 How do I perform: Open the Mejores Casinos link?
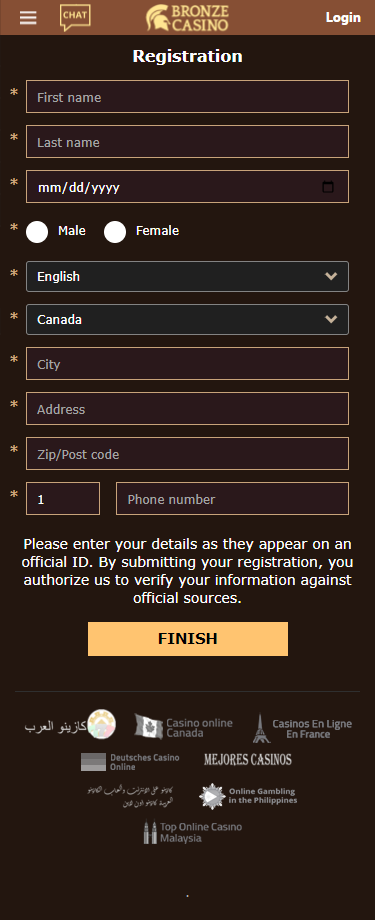(248, 759)
